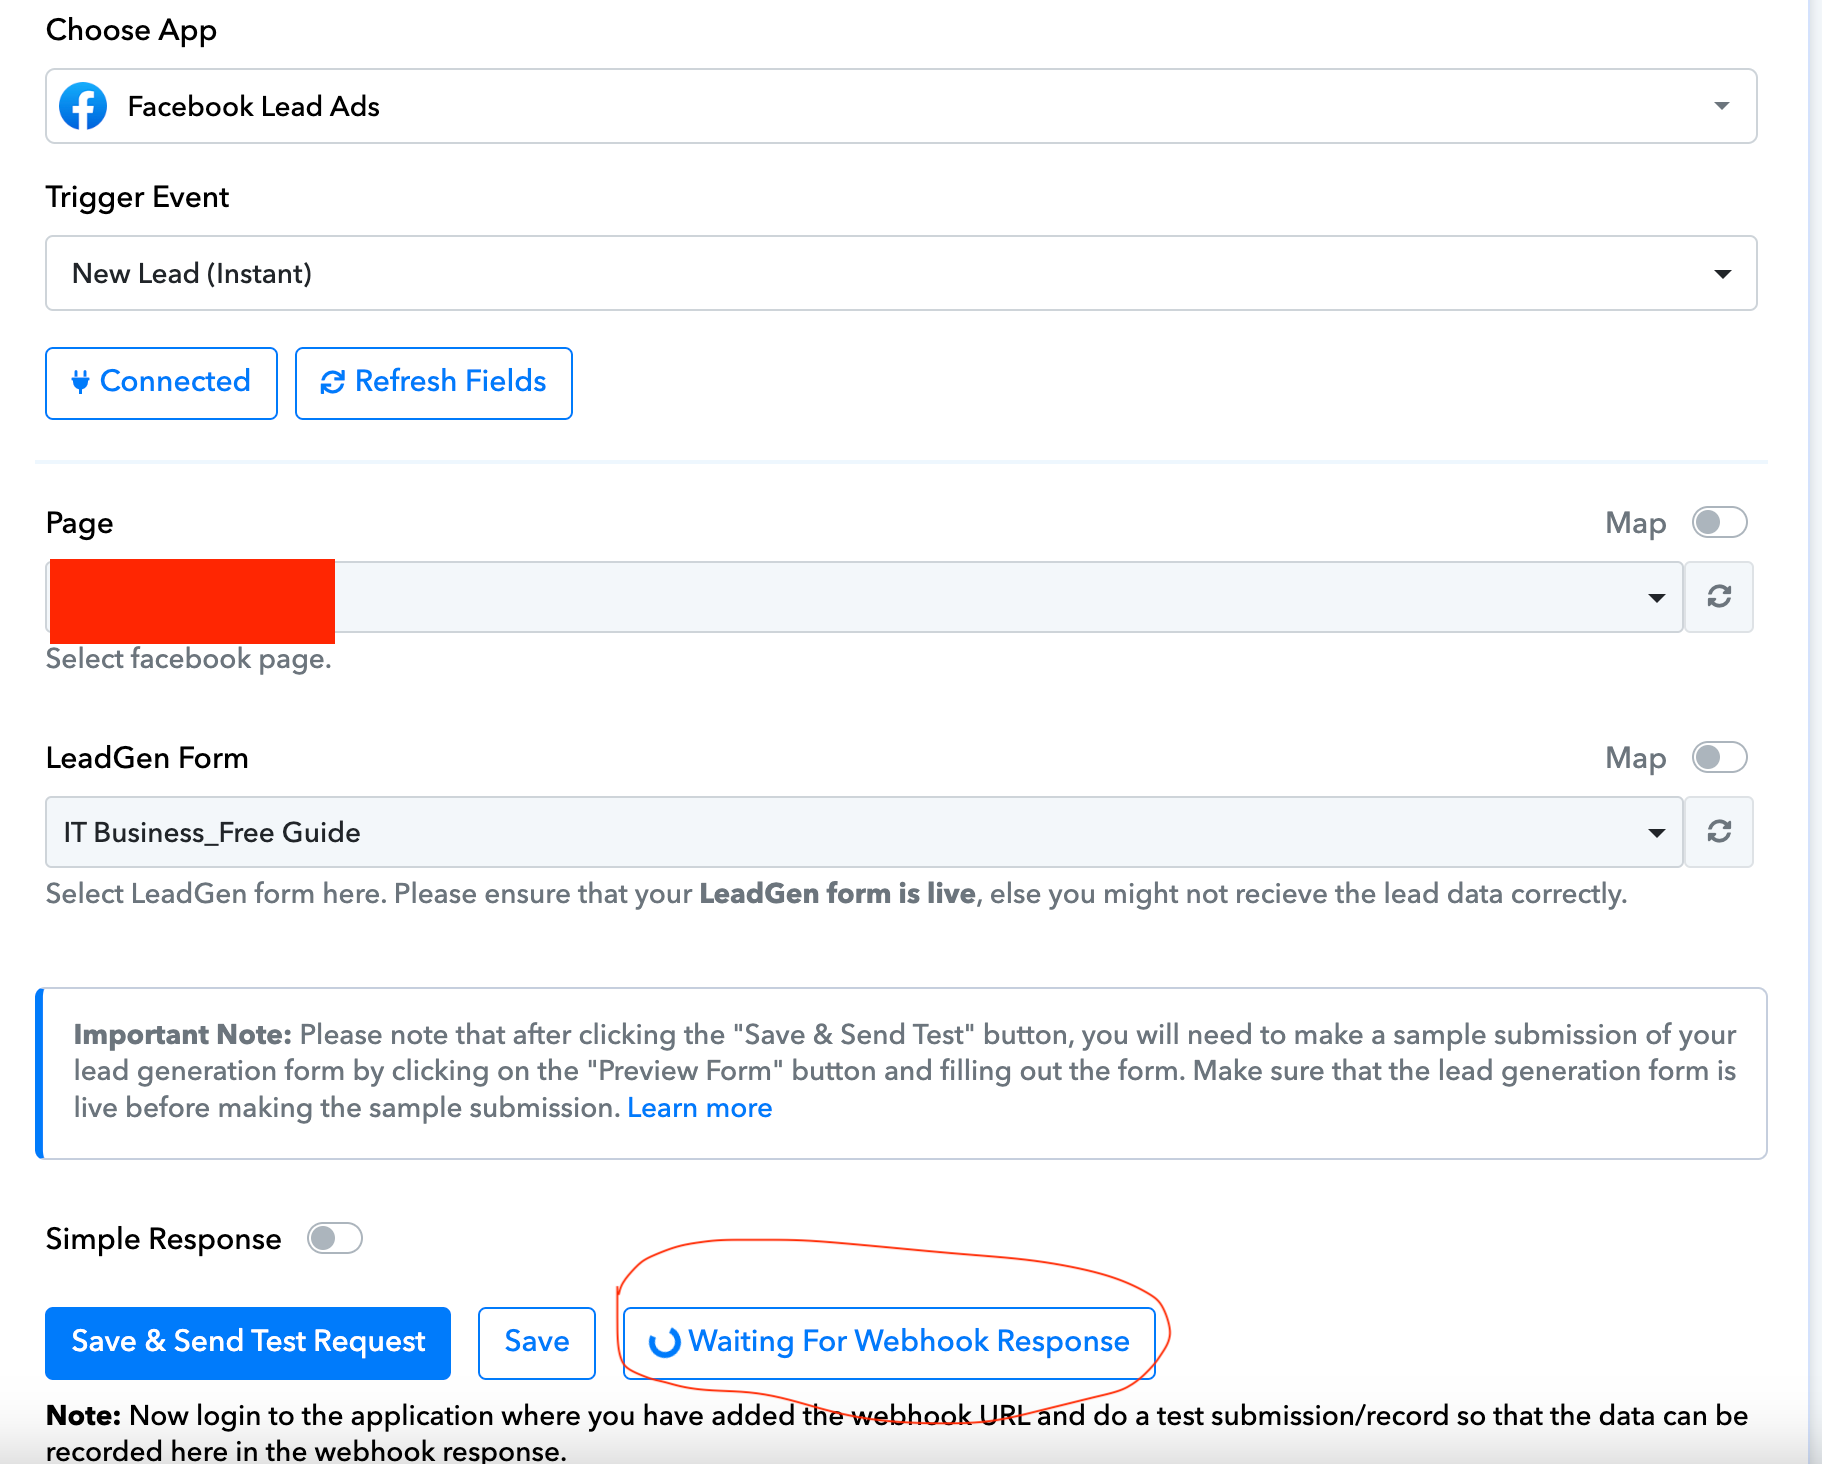Click the 'LeadGen form is live' bold text
This screenshot has height=1464, width=1822.
[837, 893]
